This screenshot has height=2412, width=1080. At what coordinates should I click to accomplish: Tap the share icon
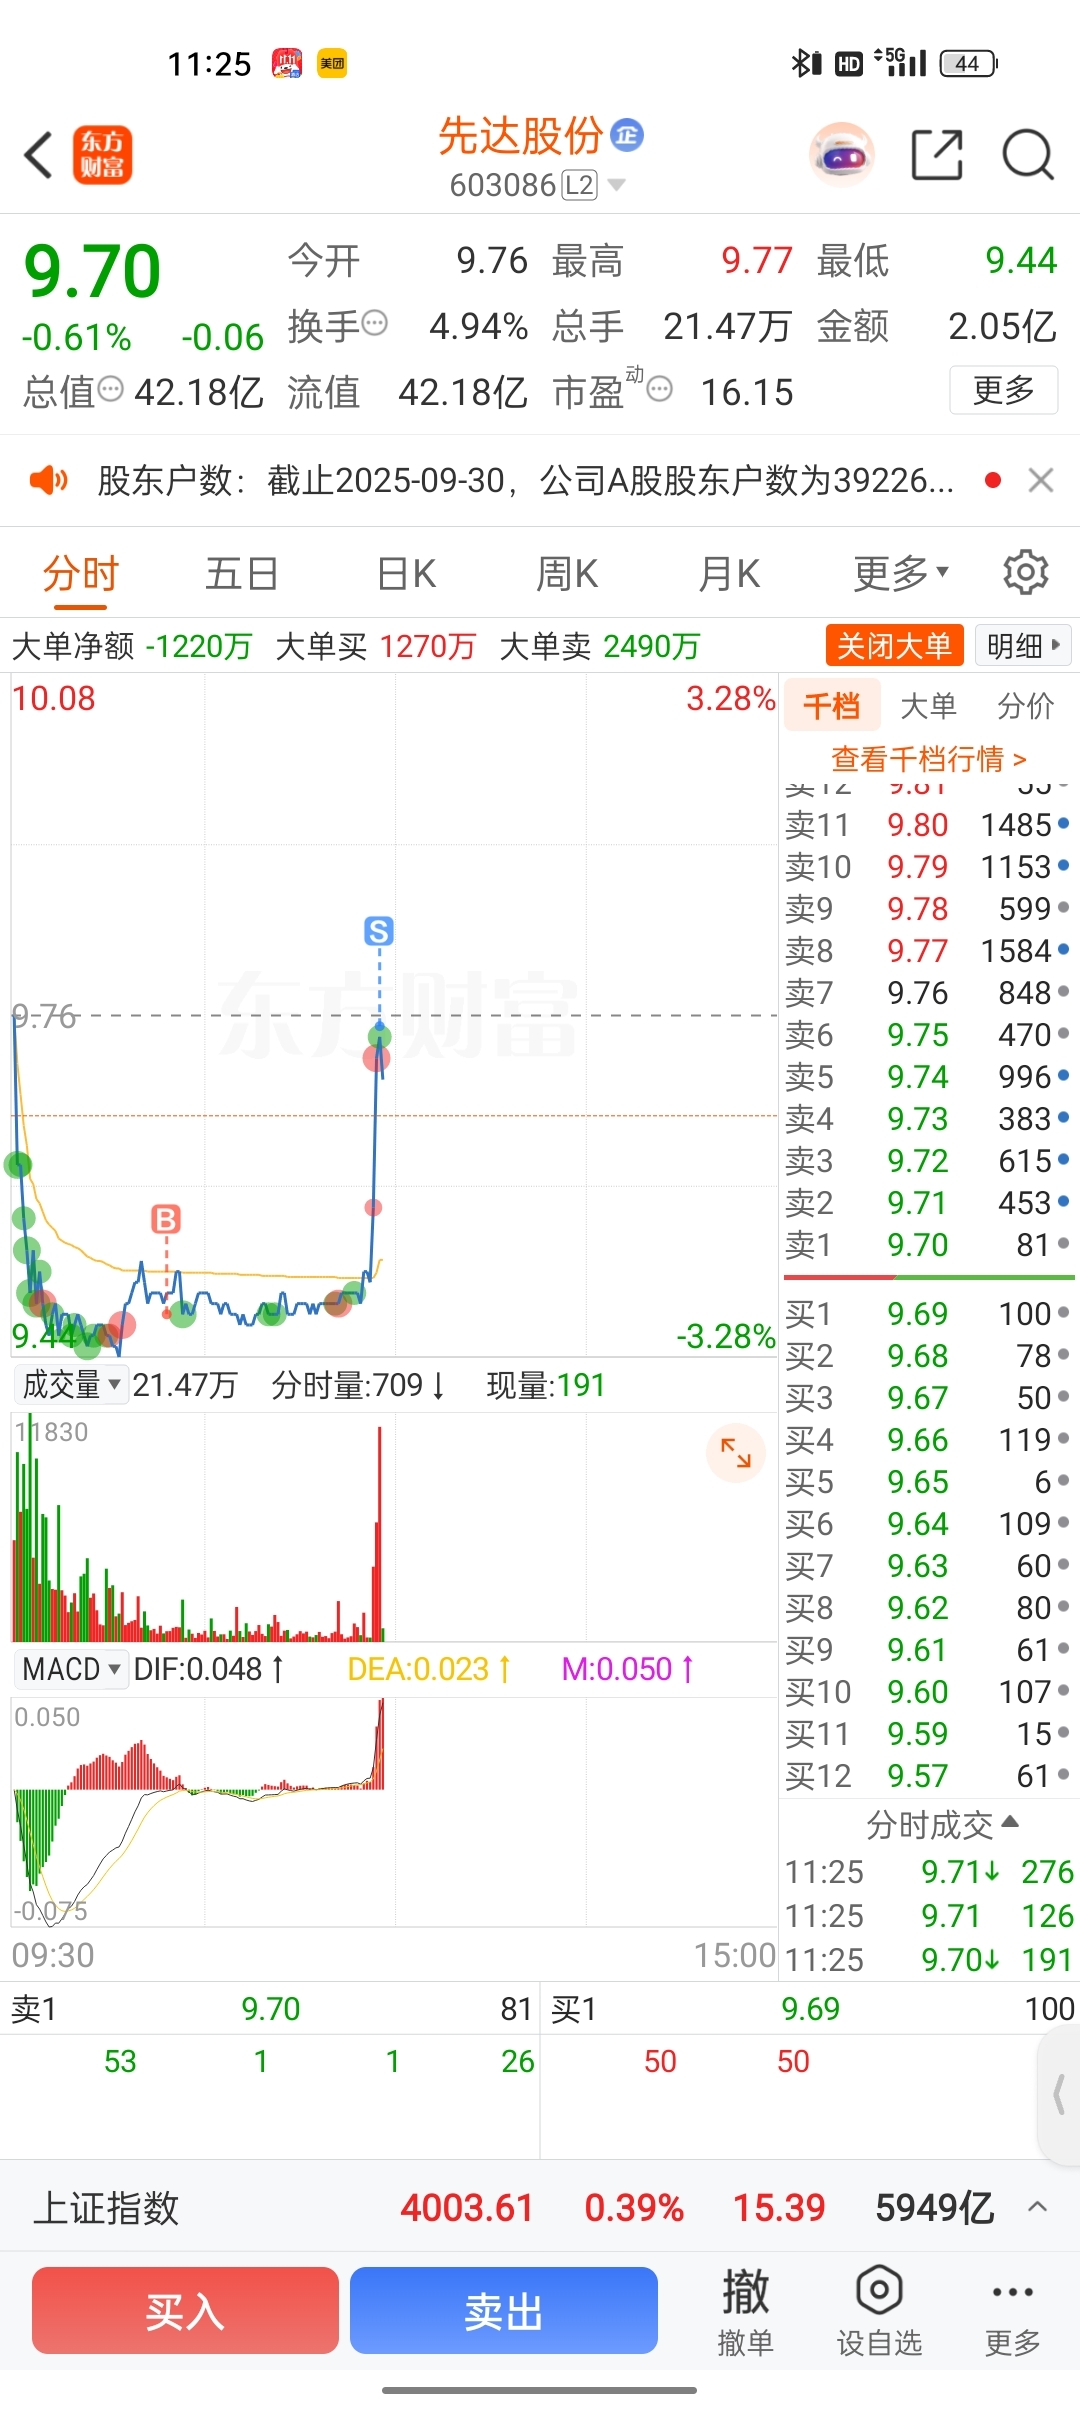pyautogui.click(x=937, y=155)
